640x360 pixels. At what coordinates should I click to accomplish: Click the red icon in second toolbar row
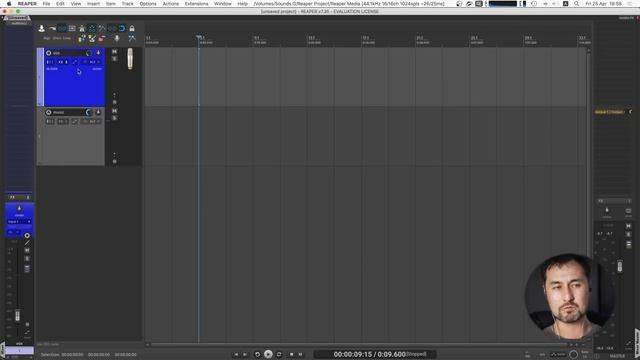coord(102,38)
